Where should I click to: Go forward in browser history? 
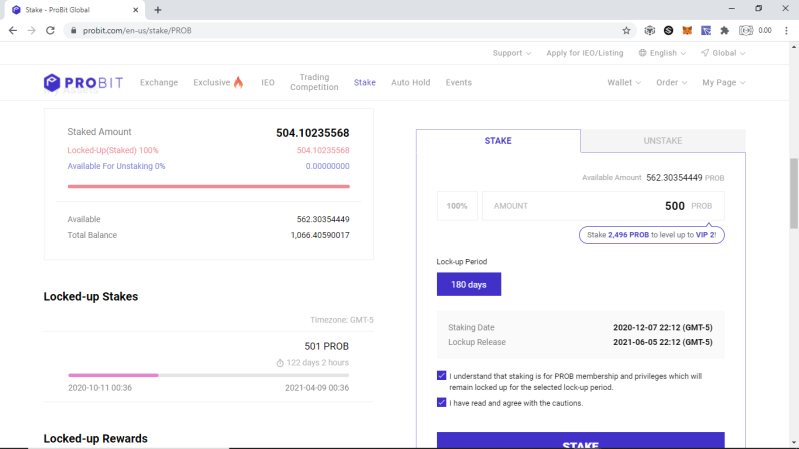point(32,31)
